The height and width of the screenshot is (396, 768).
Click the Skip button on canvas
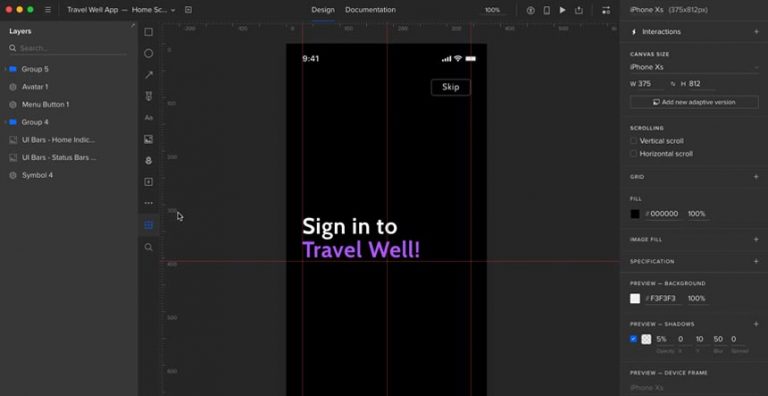(451, 87)
